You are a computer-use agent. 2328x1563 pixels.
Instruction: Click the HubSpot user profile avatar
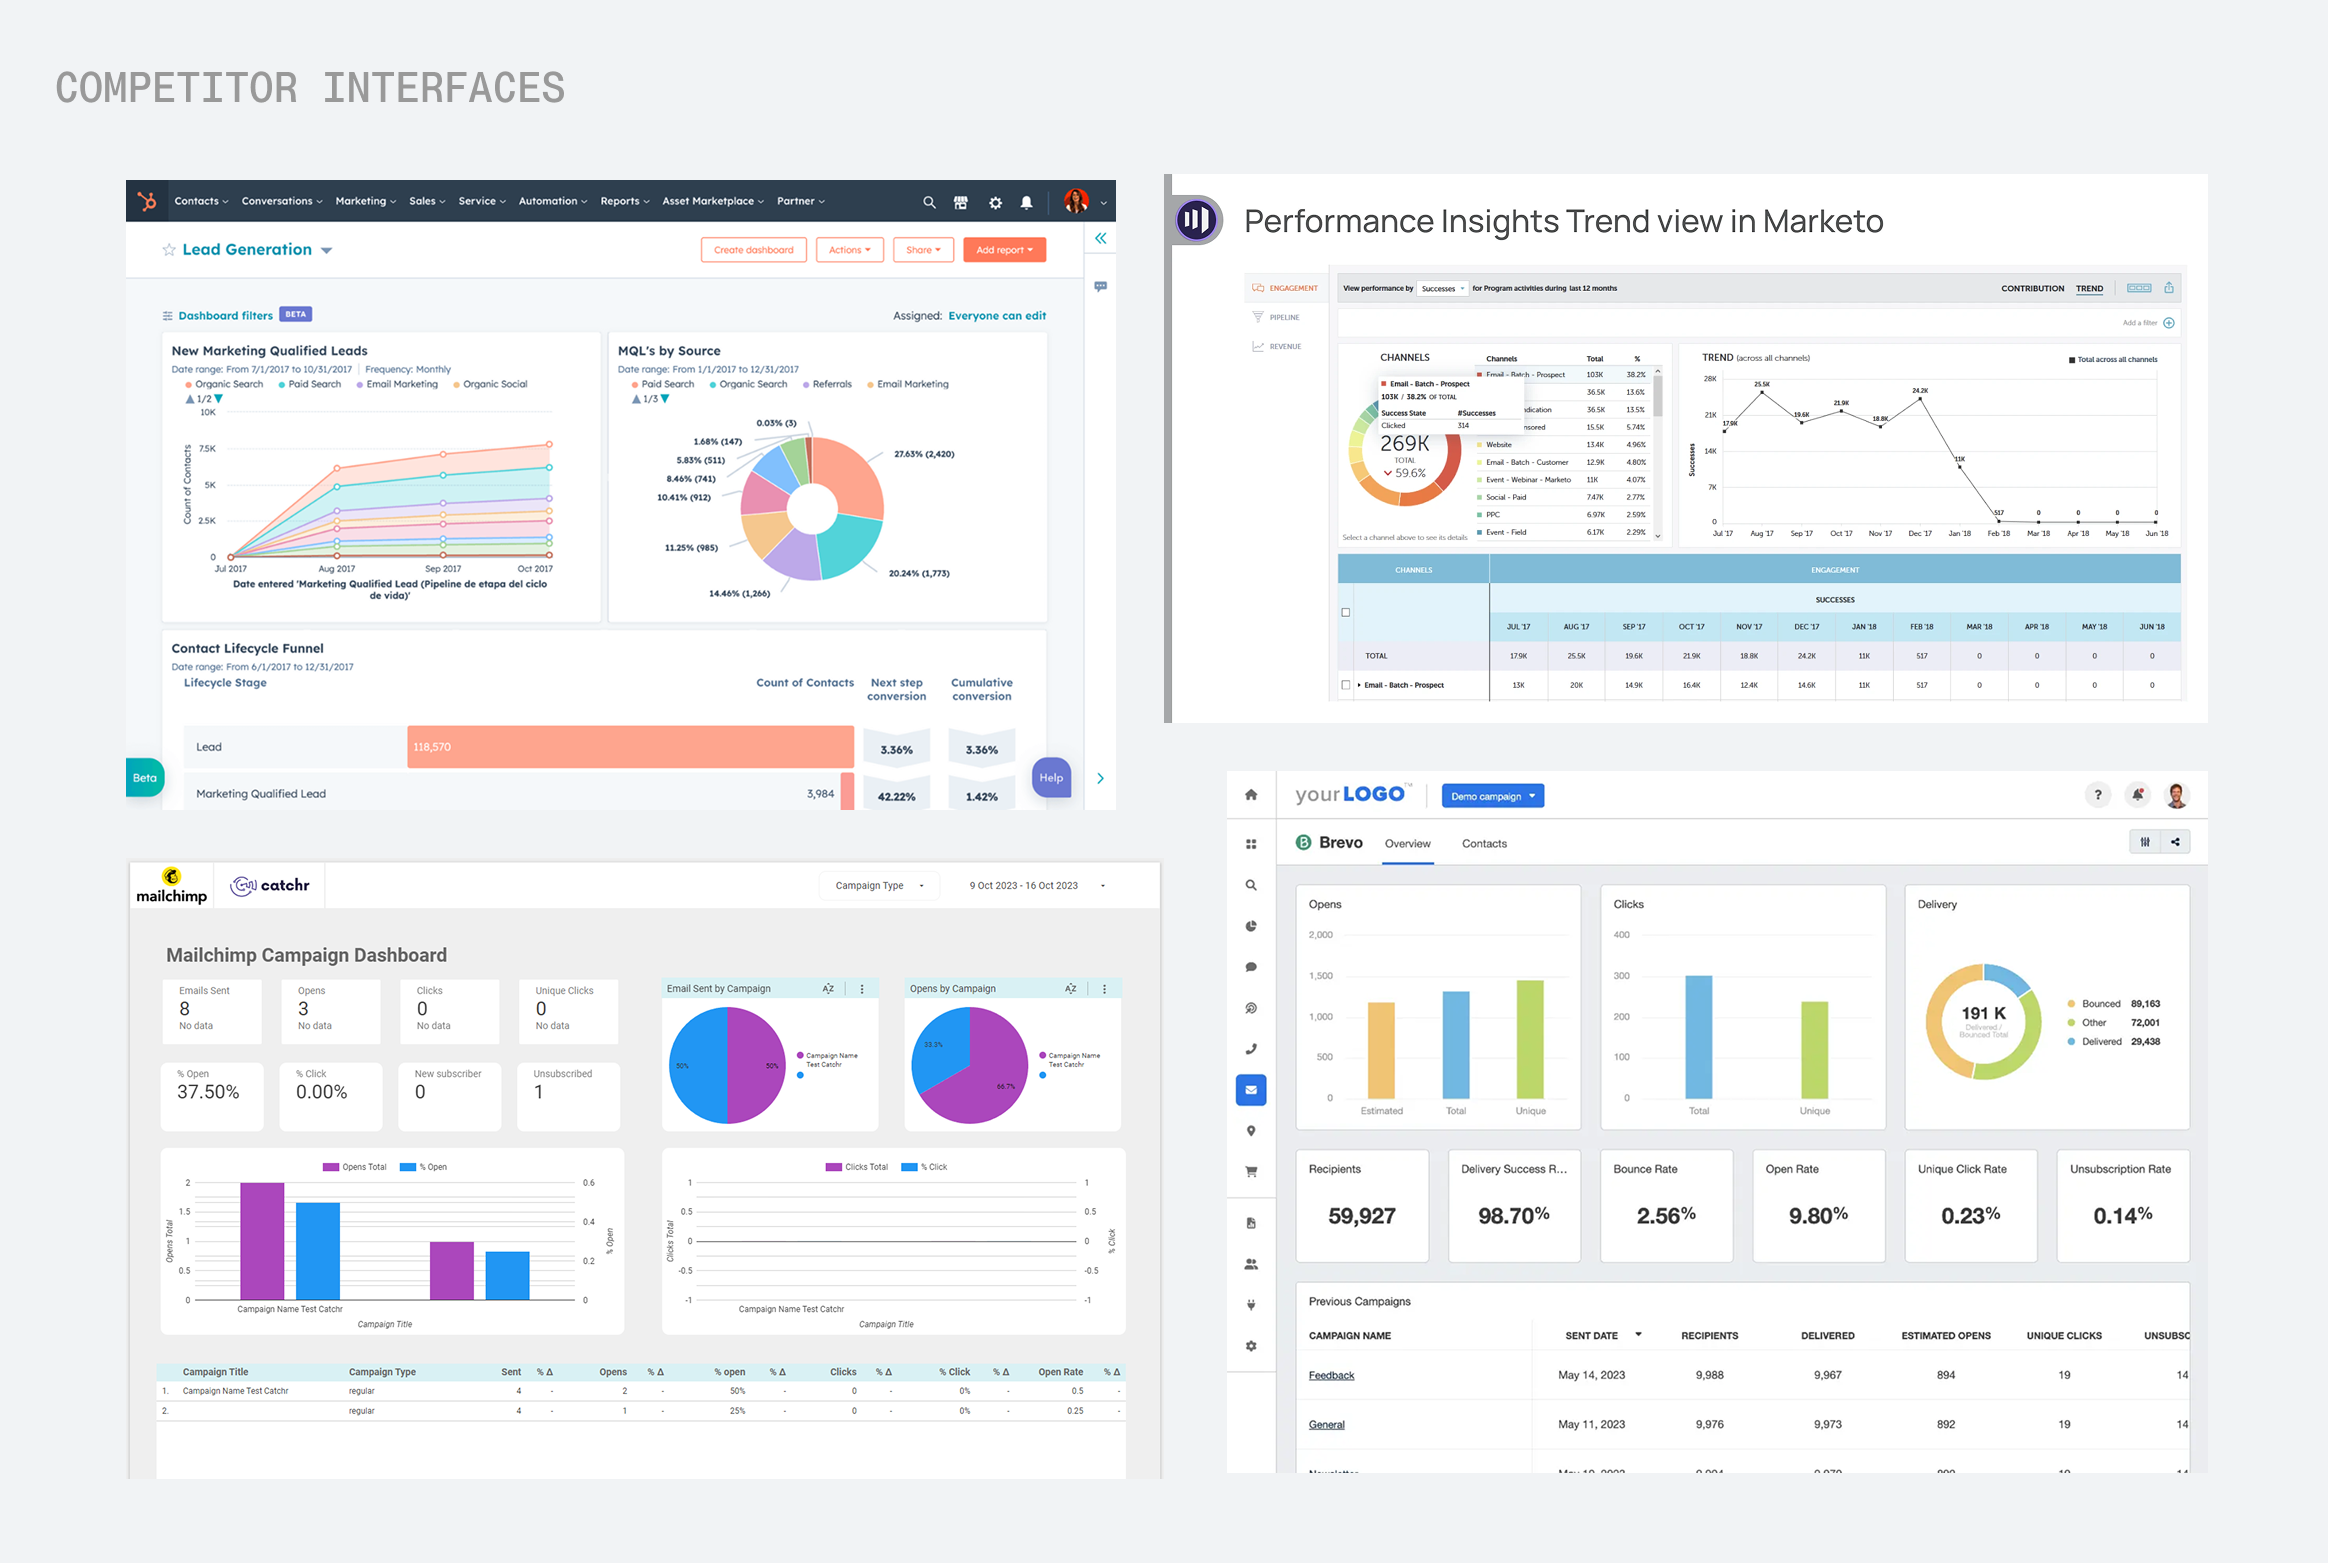pyautogui.click(x=1076, y=201)
